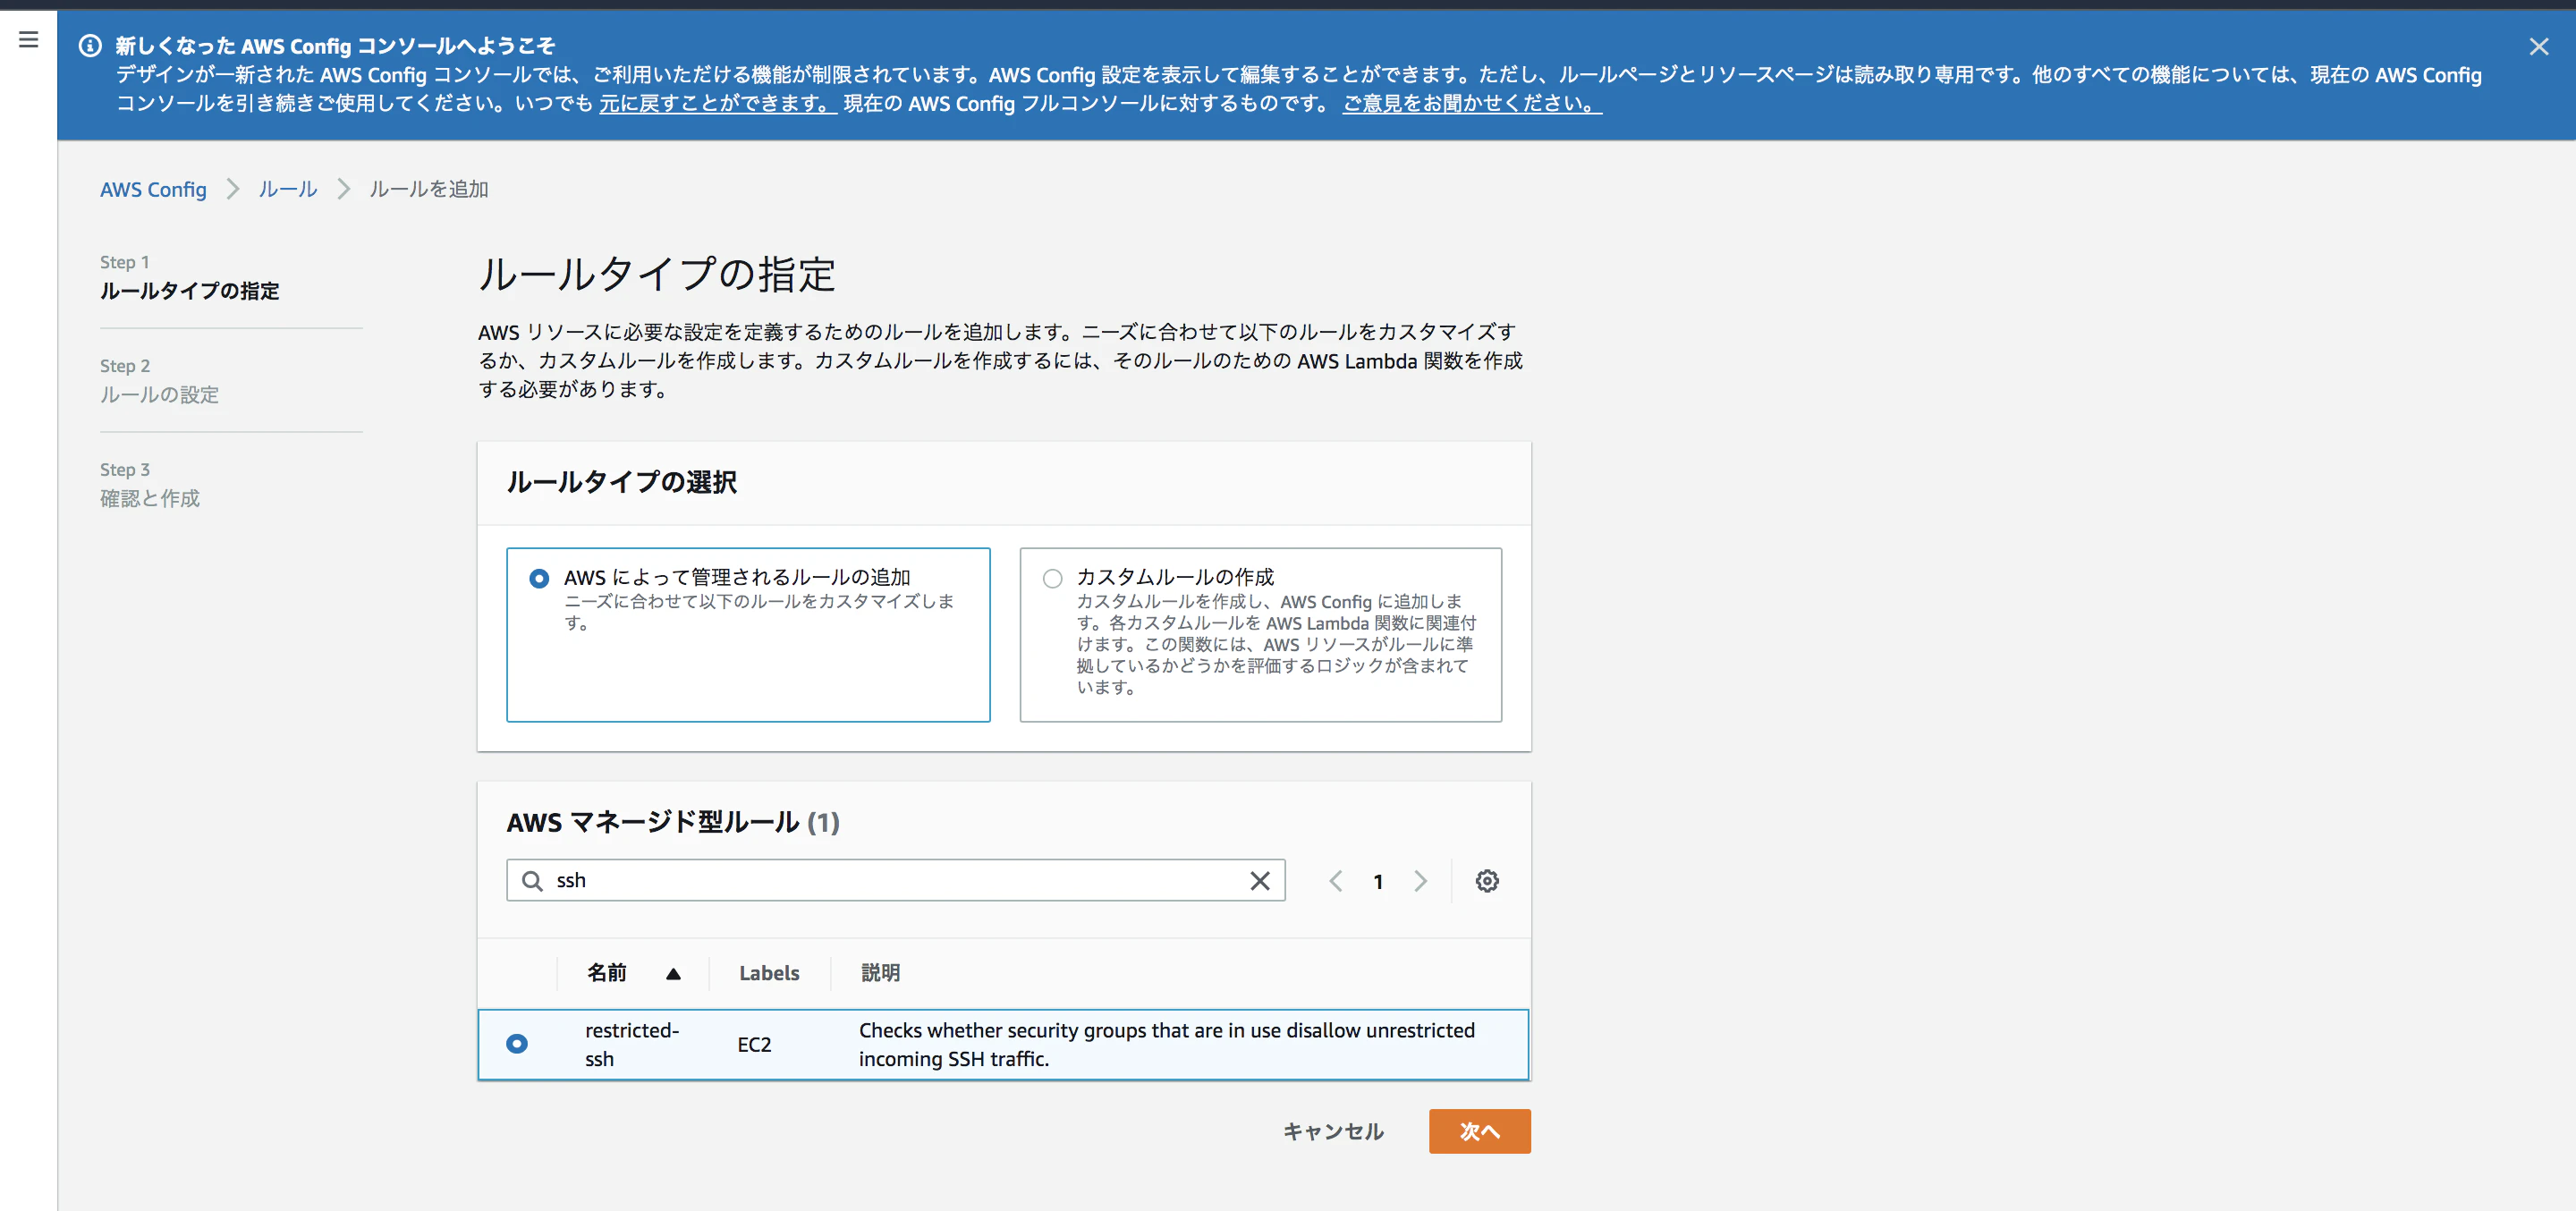Image resolution: width=2576 pixels, height=1211 pixels.
Task: Go to next page of rules
Action: (x=1420, y=881)
